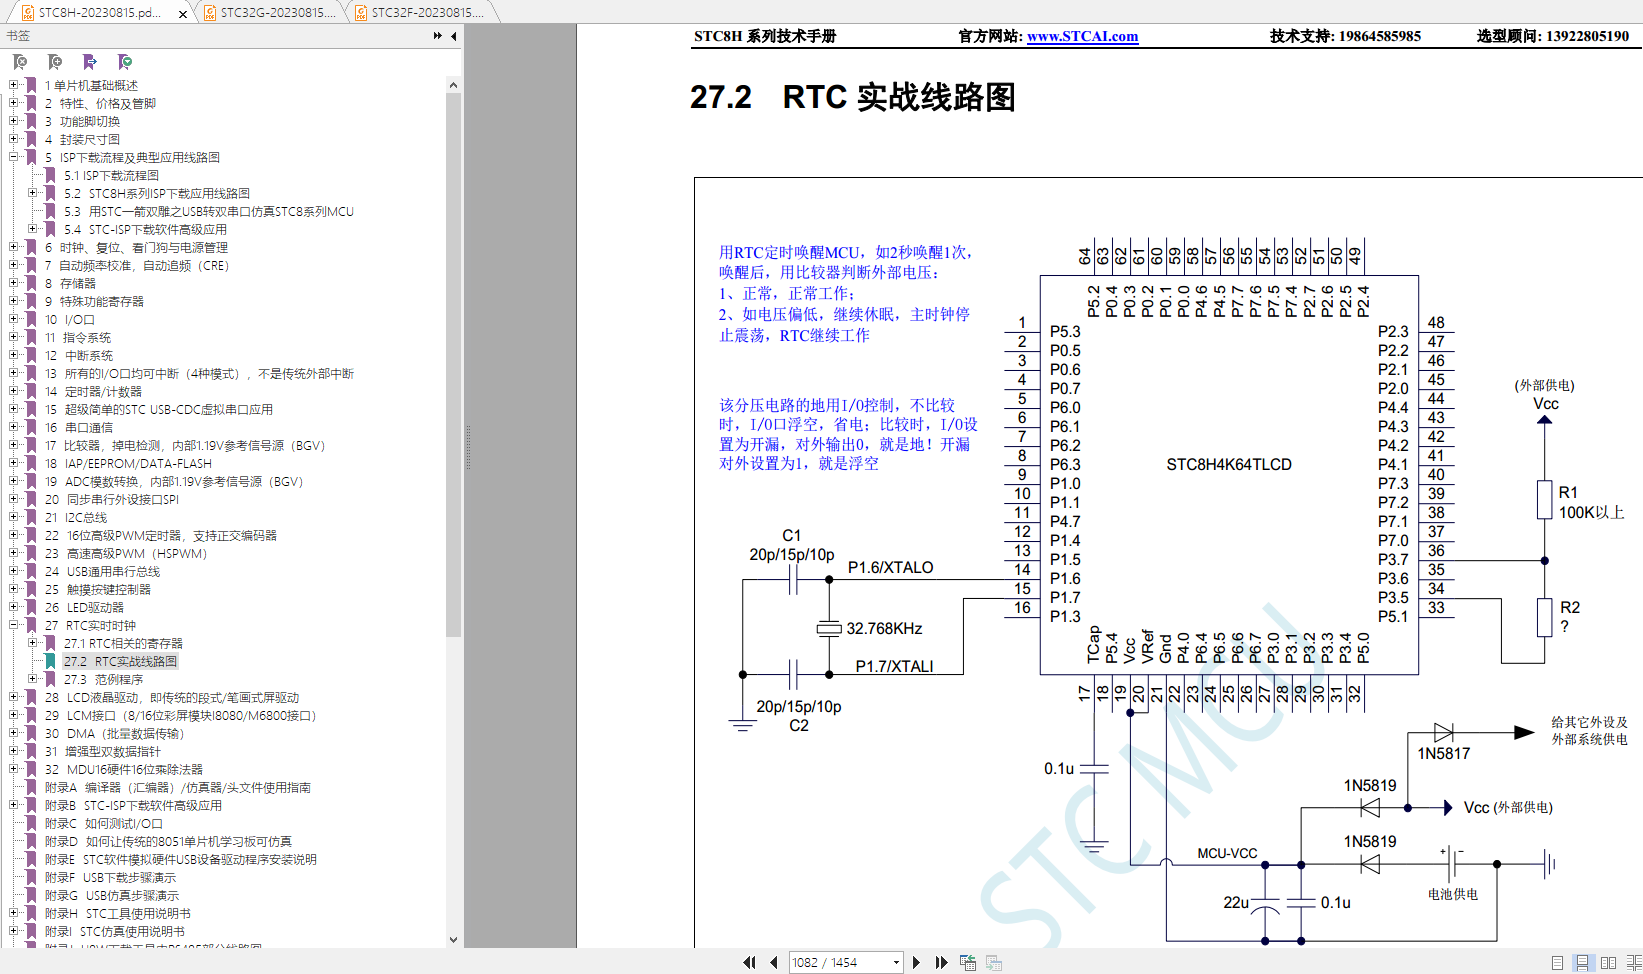1643x974 pixels.
Task: Click the add new bookmark icon
Action: pos(55,62)
